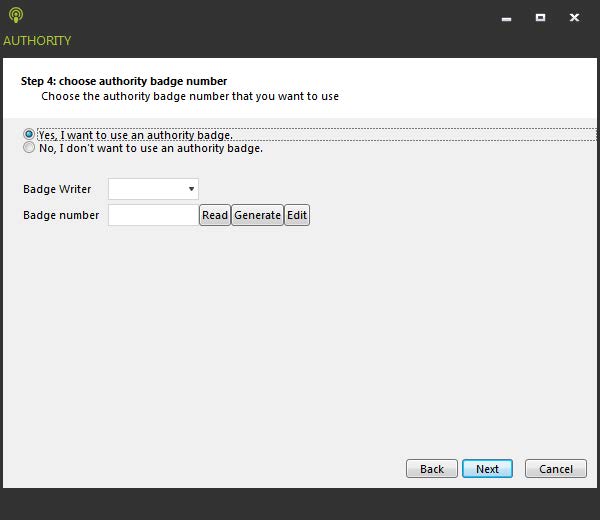
Task: Open the Badge Writer combo box
Action: tap(148, 189)
